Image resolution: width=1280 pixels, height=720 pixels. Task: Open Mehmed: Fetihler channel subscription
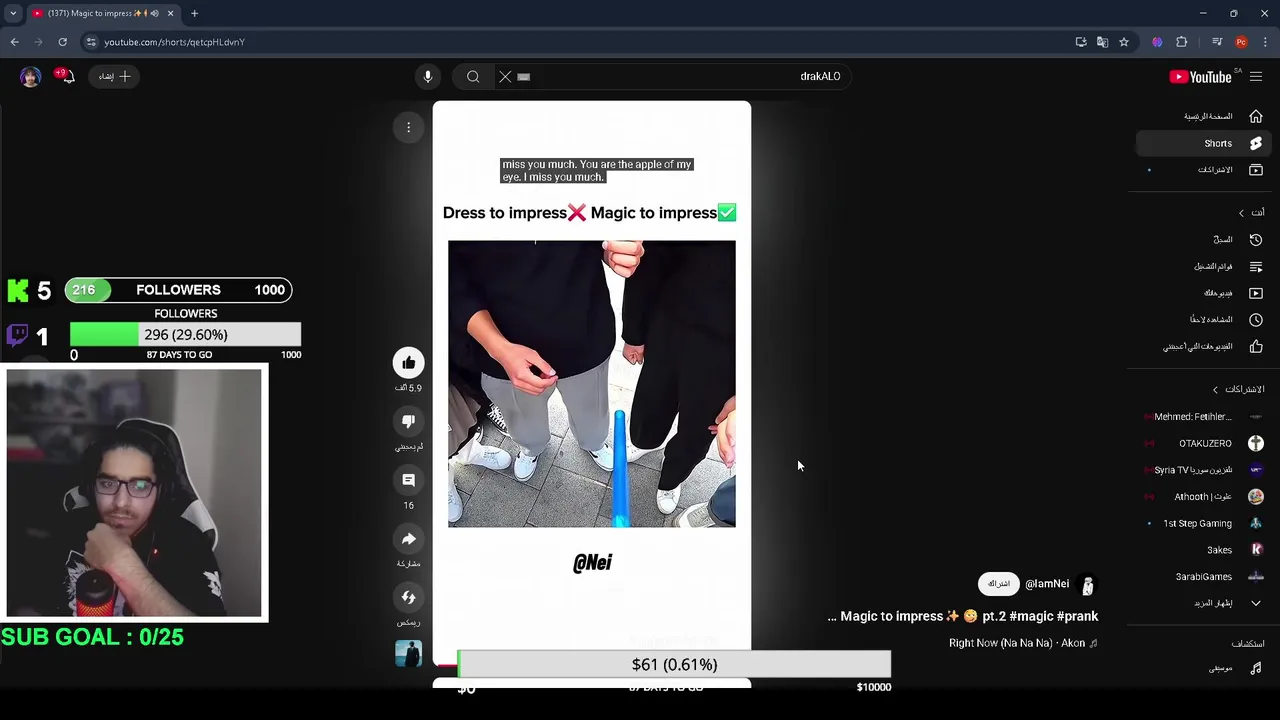1206,417
